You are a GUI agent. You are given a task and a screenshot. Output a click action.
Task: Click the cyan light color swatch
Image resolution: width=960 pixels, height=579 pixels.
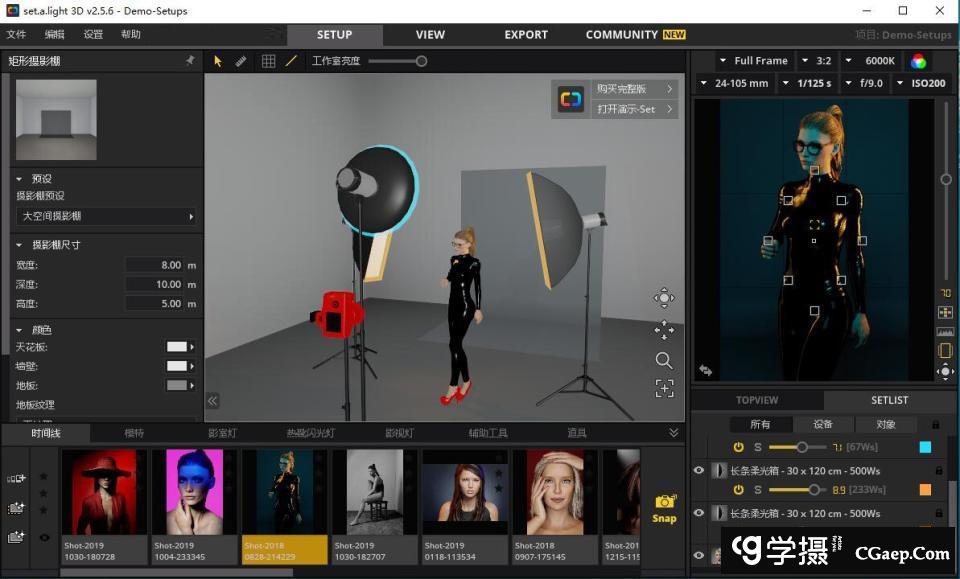(x=925, y=447)
